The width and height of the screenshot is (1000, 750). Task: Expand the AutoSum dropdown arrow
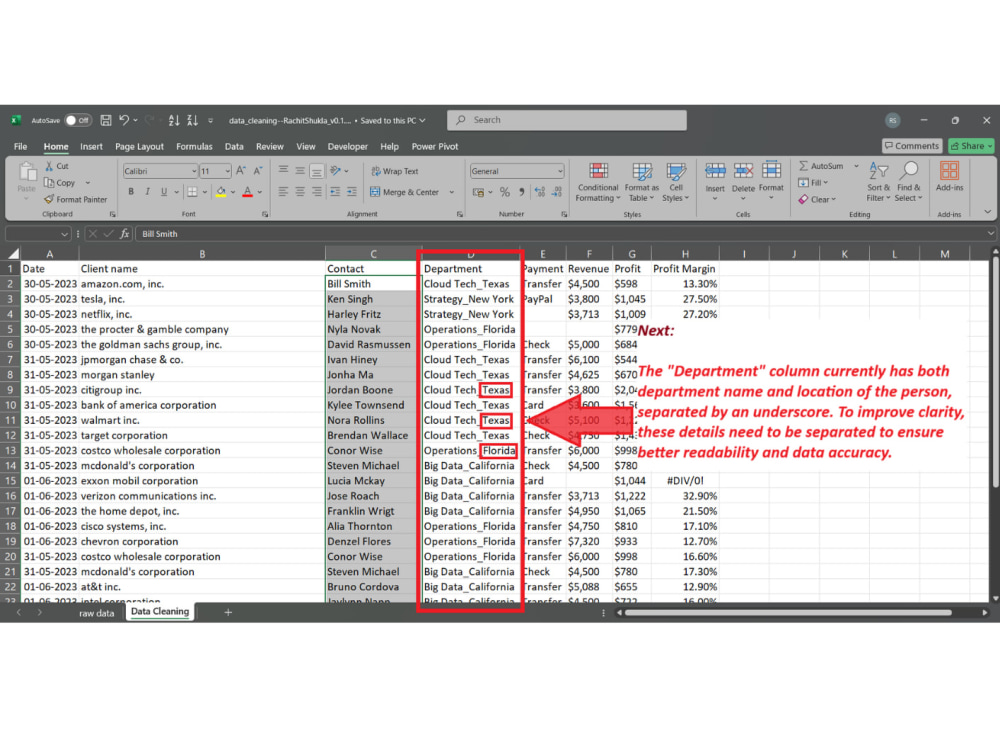click(857, 166)
